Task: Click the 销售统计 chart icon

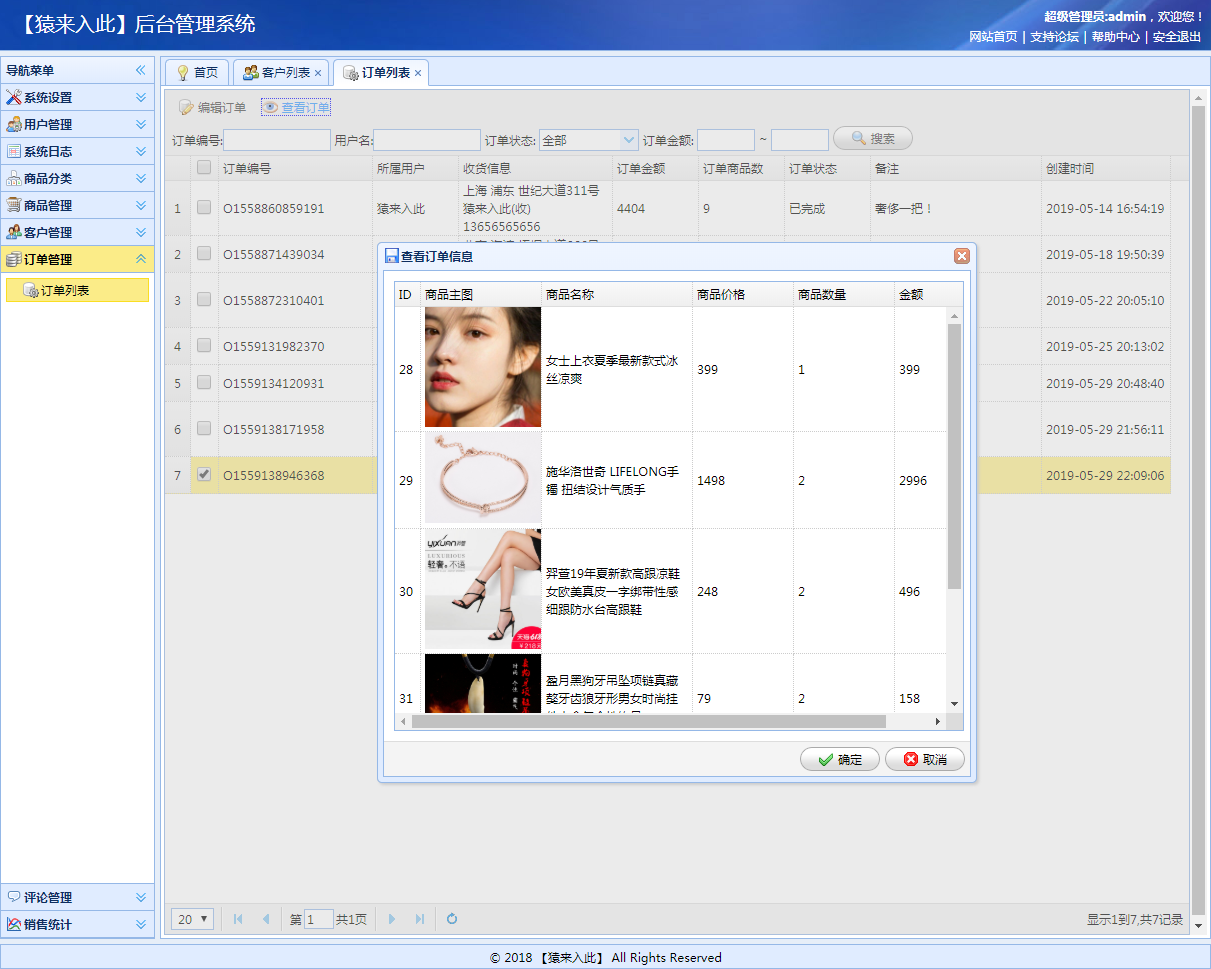Action: [x=14, y=925]
